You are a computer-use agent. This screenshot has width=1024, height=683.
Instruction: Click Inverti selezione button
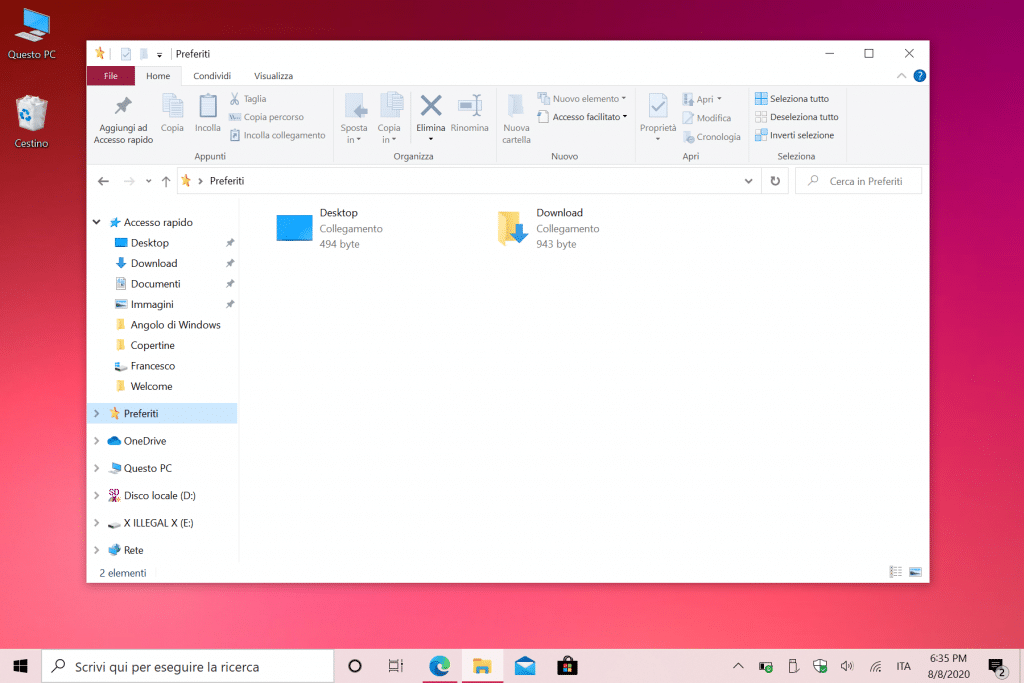[x=794, y=135]
